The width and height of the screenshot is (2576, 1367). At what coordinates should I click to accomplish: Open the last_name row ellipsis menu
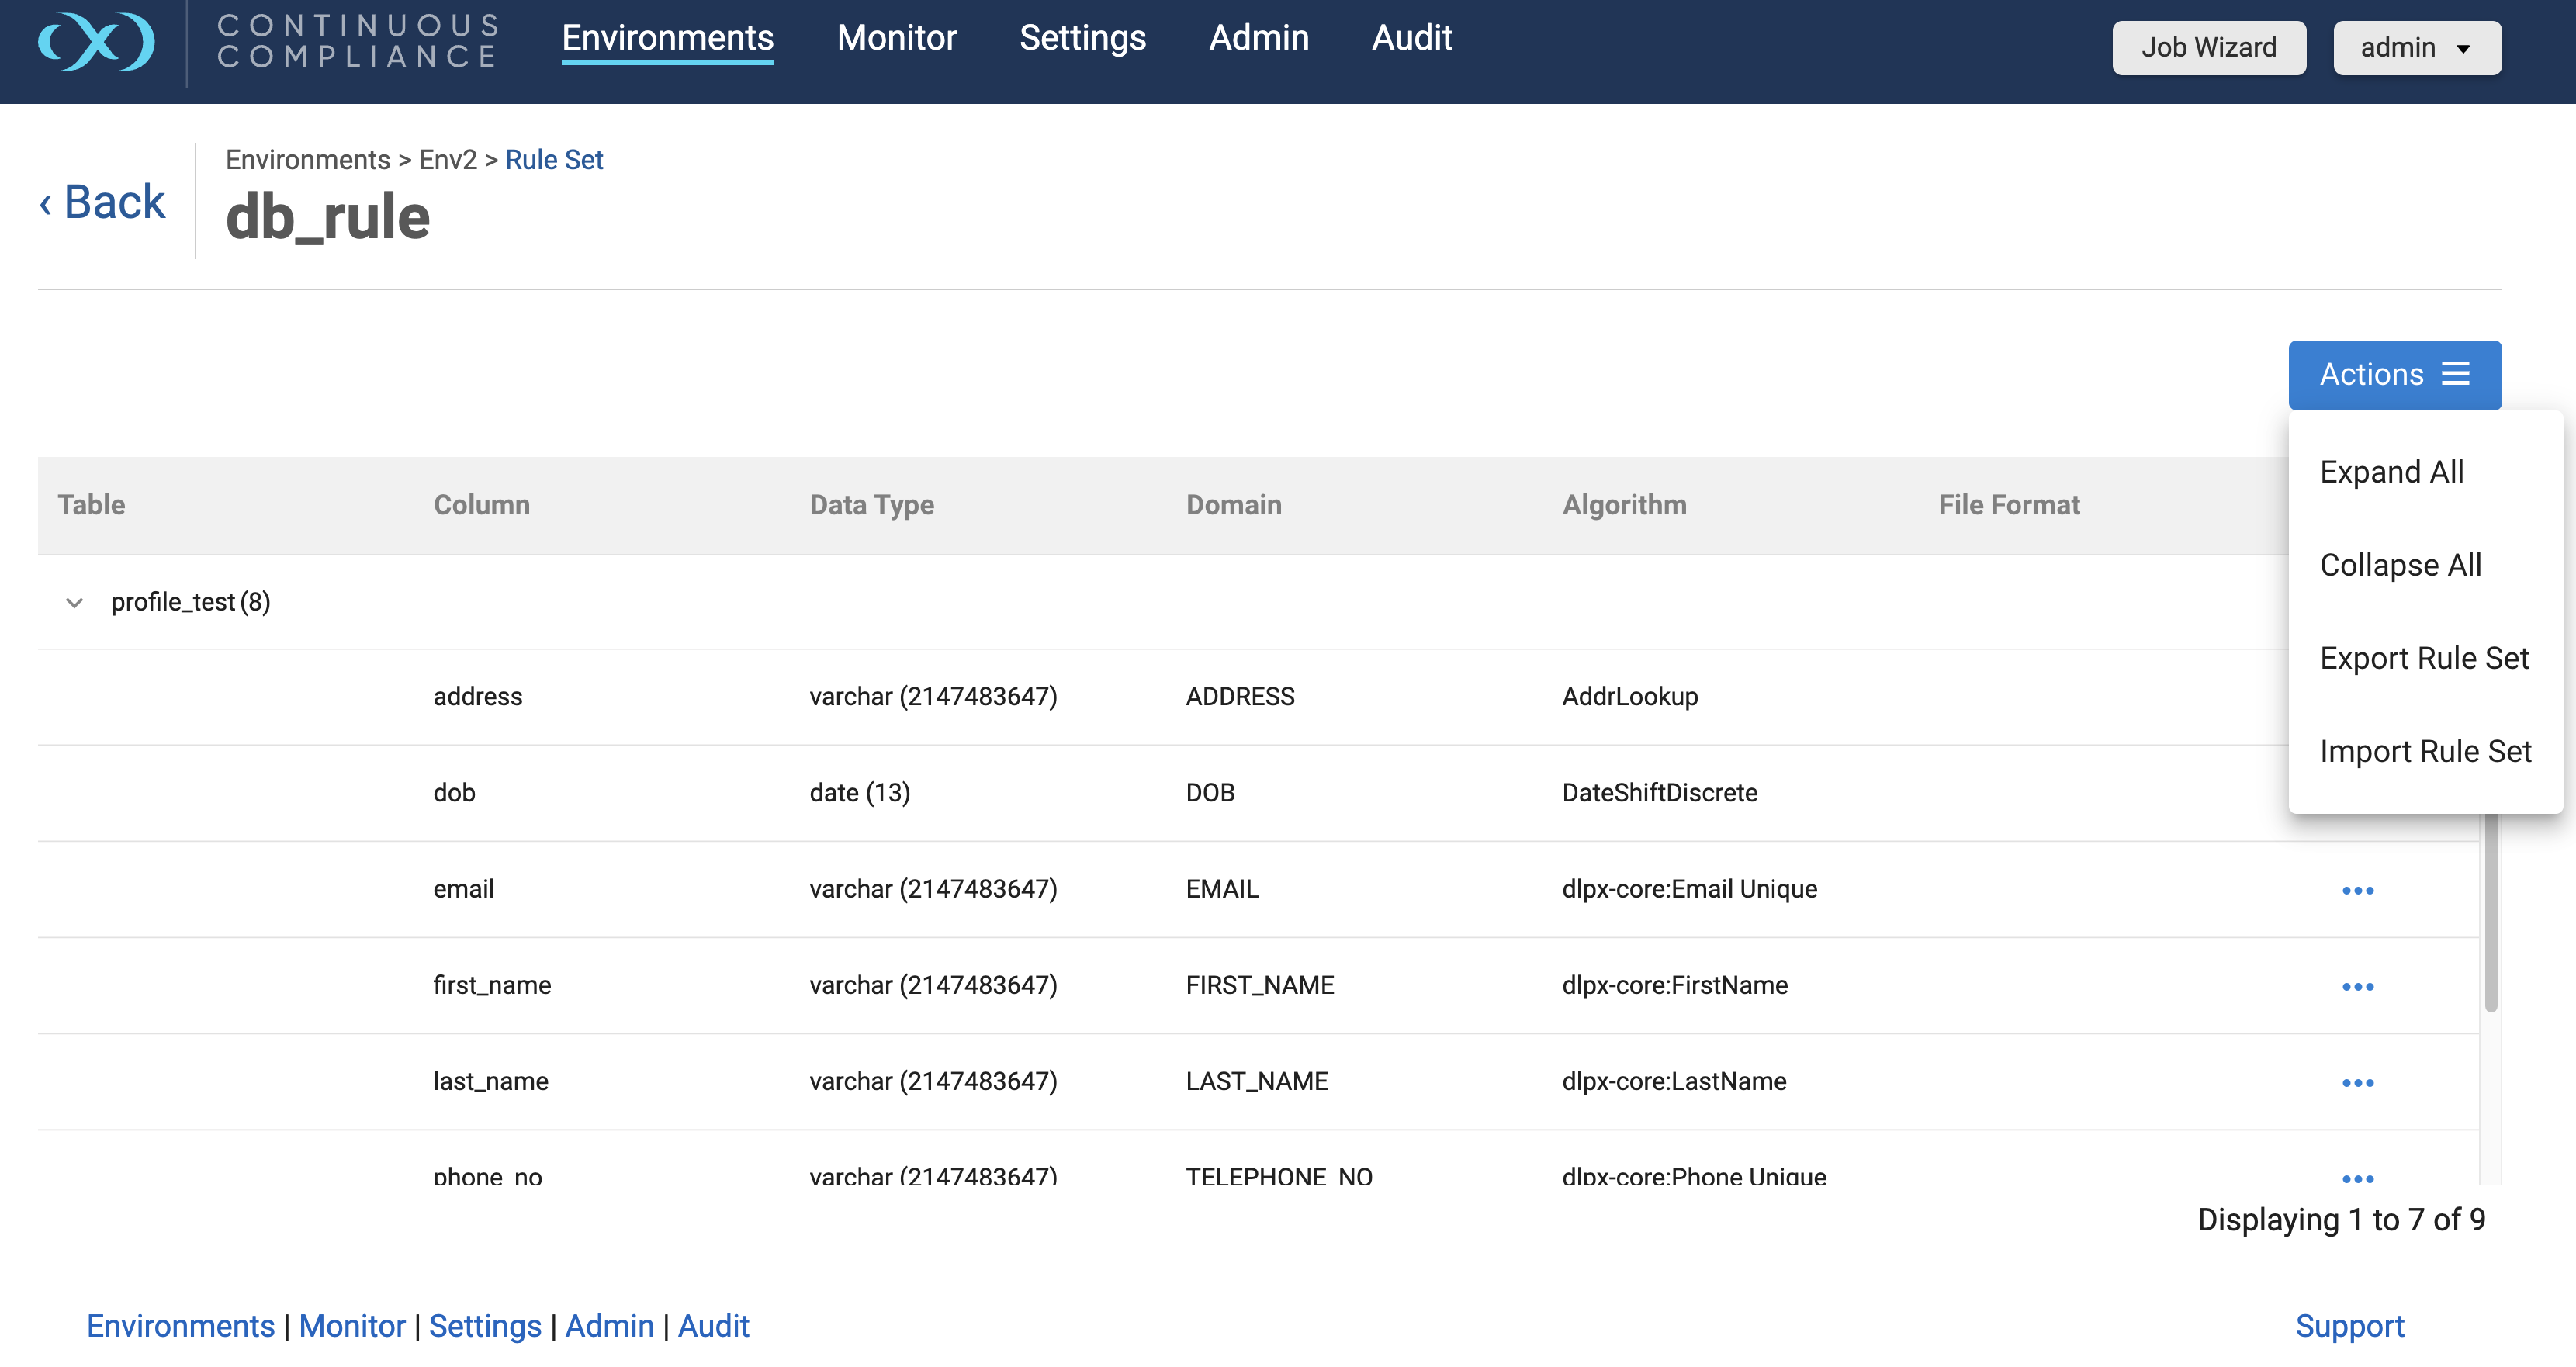click(2357, 1082)
